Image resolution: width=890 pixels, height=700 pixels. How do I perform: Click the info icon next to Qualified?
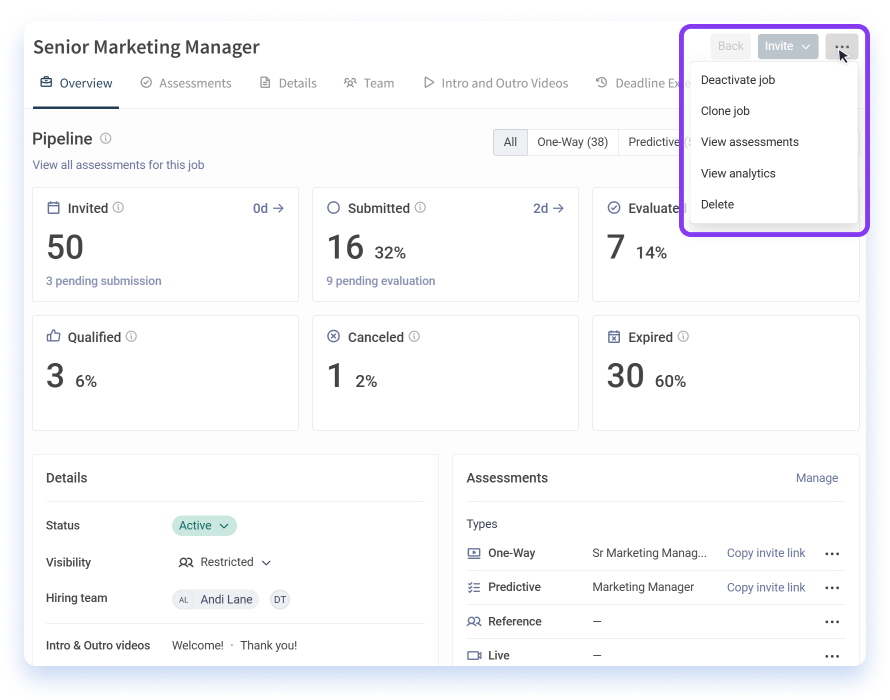pos(131,336)
